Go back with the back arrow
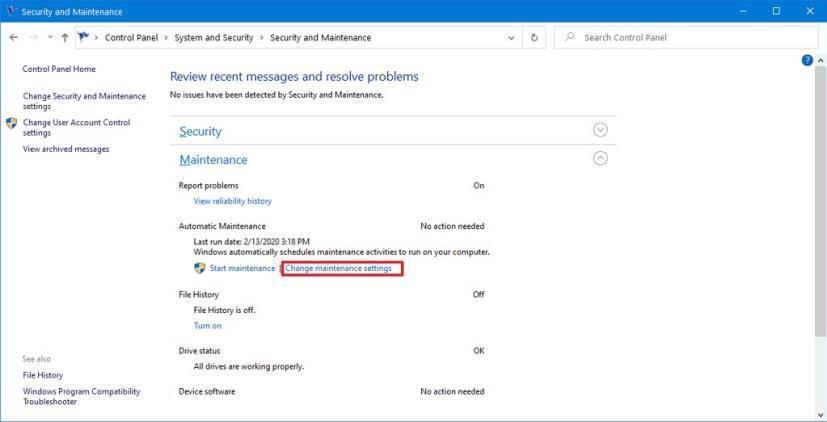Screen dimensions: 827x422 pyautogui.click(x=14, y=37)
